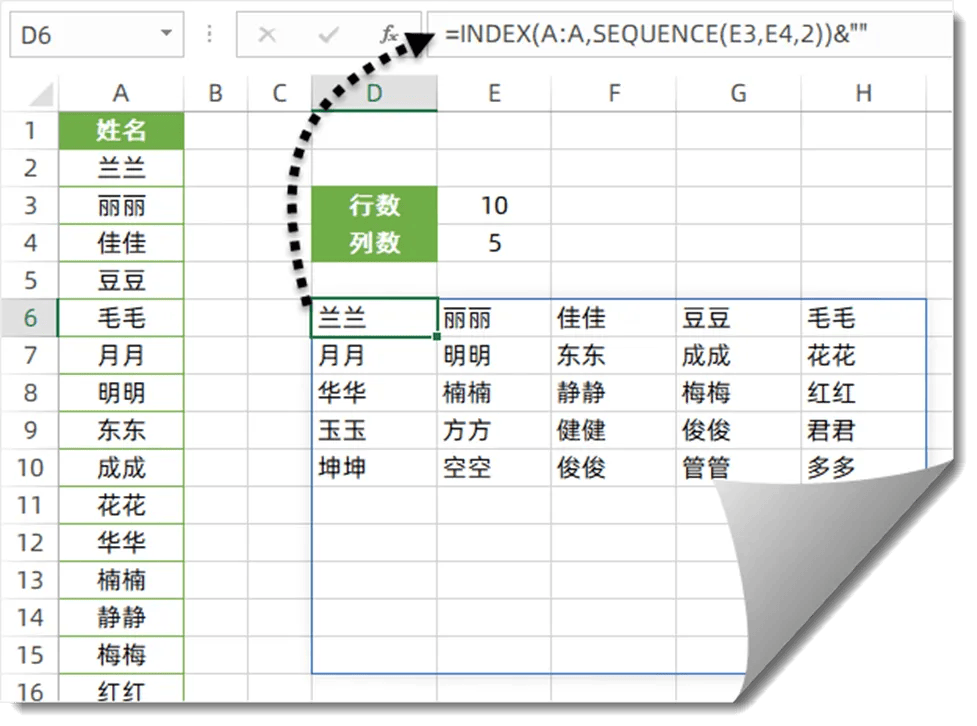Click cell F6 containing 佳佳
The width and height of the screenshot is (977, 726).
click(x=614, y=318)
